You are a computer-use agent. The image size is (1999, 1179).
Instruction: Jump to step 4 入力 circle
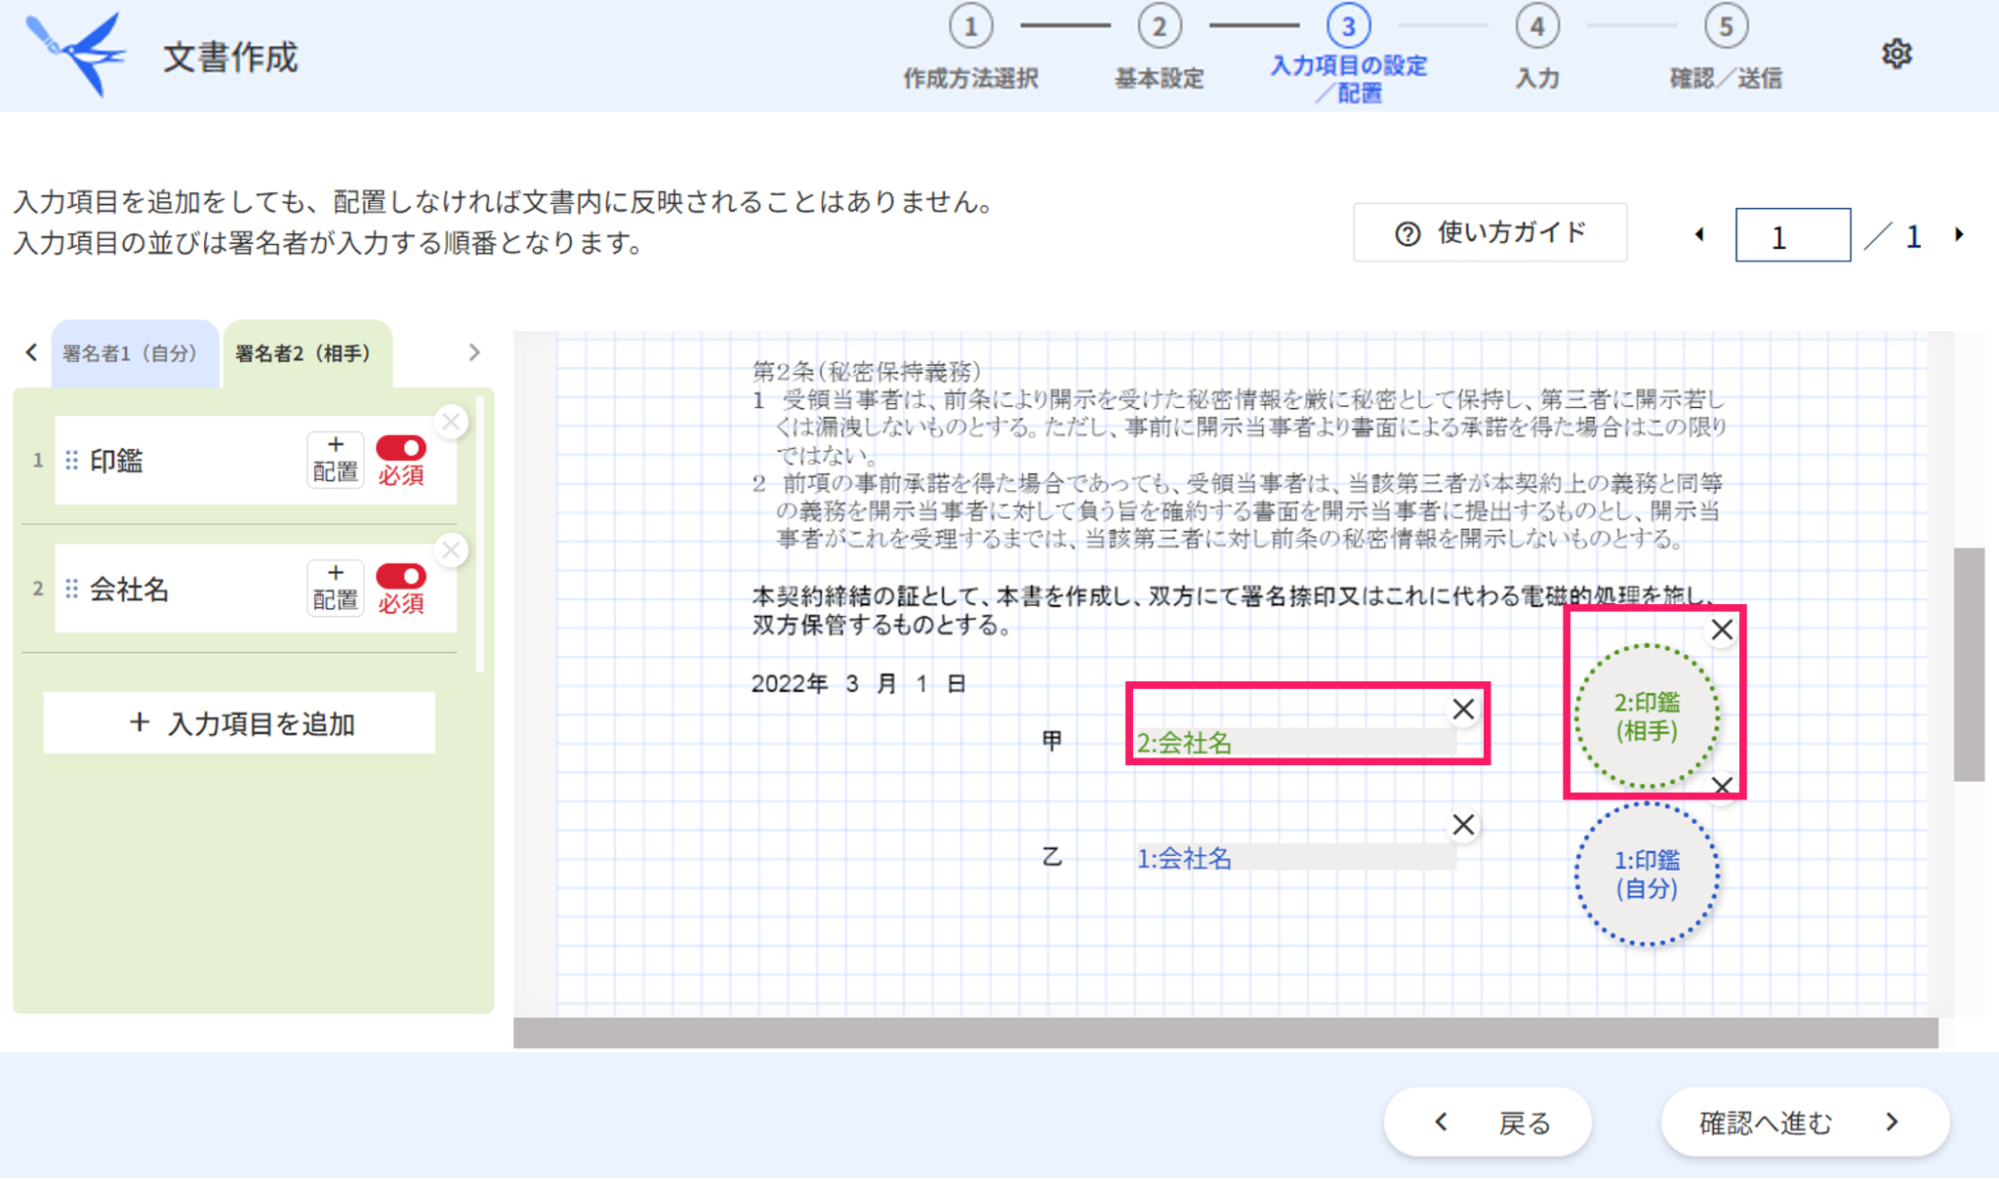click(x=1537, y=26)
